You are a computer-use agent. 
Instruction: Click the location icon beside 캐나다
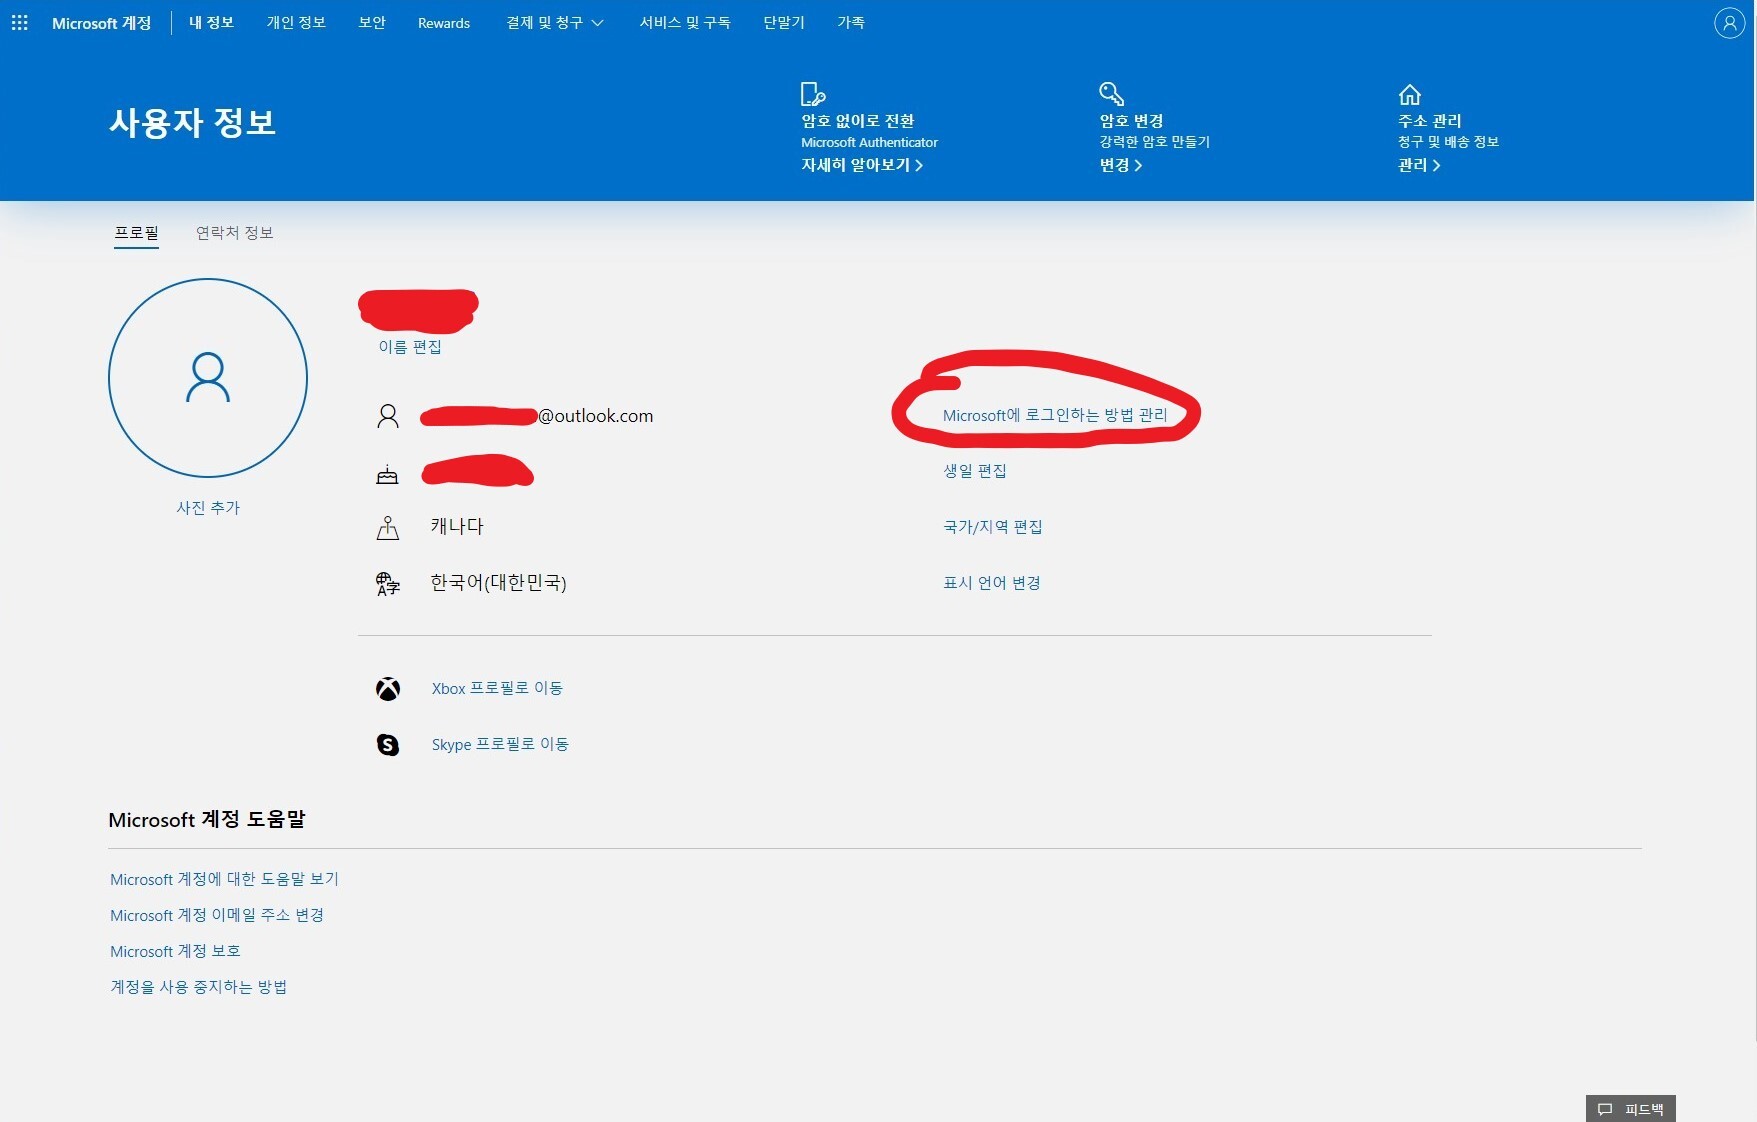[x=388, y=527]
